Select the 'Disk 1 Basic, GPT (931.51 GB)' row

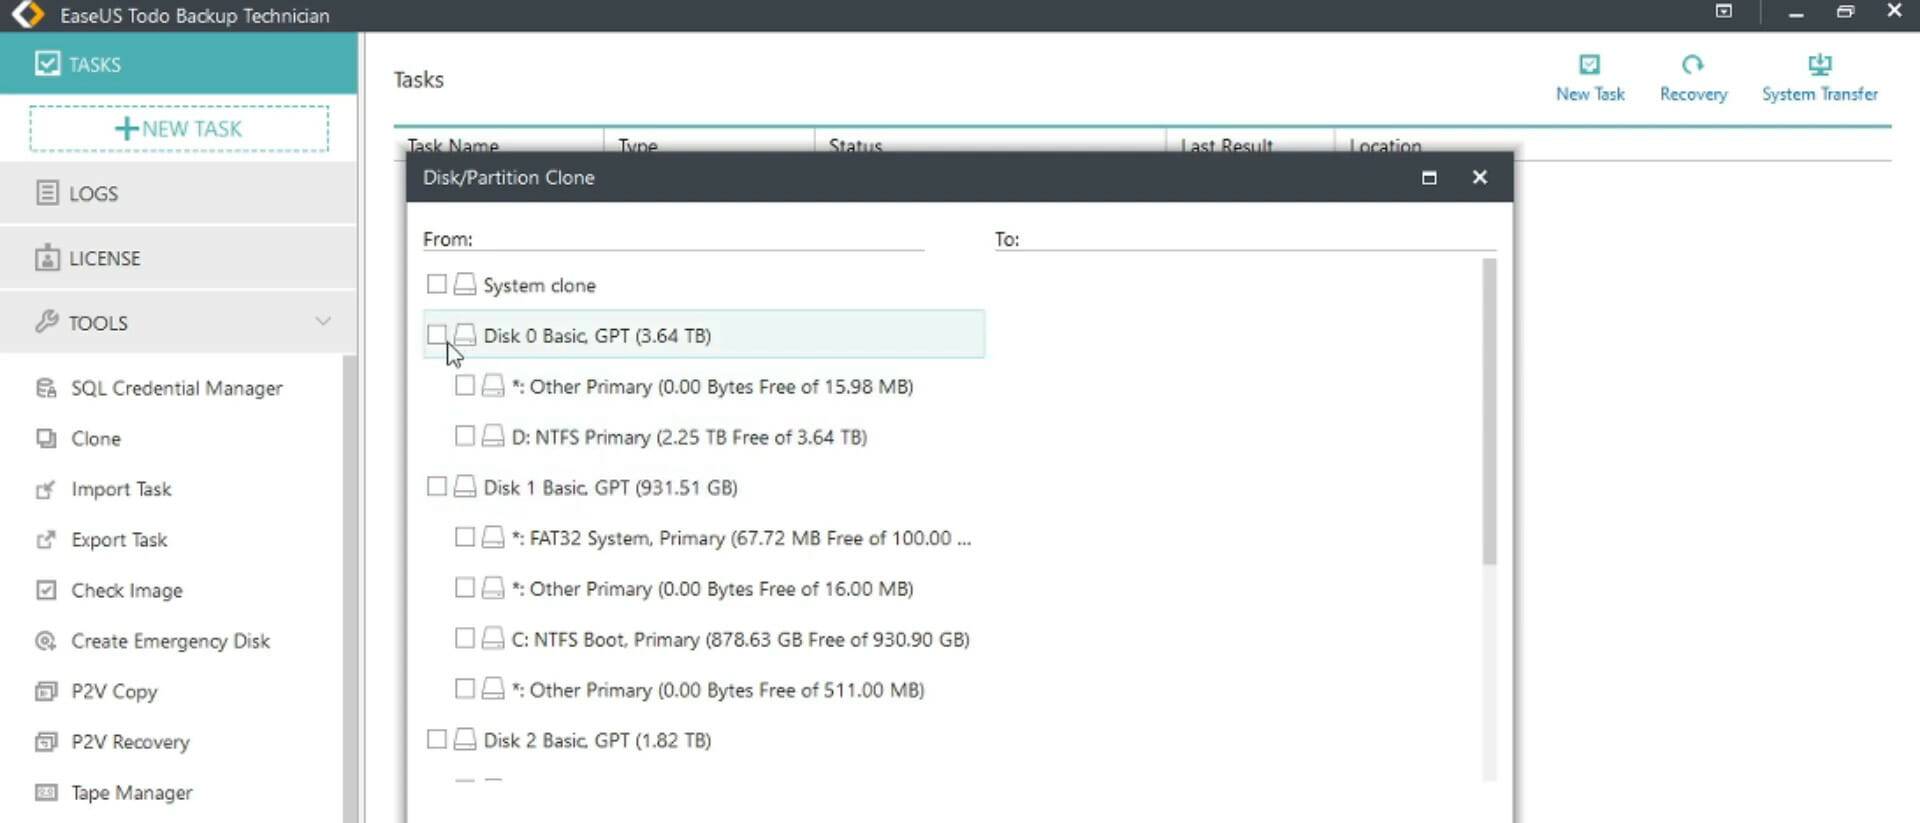(704, 487)
